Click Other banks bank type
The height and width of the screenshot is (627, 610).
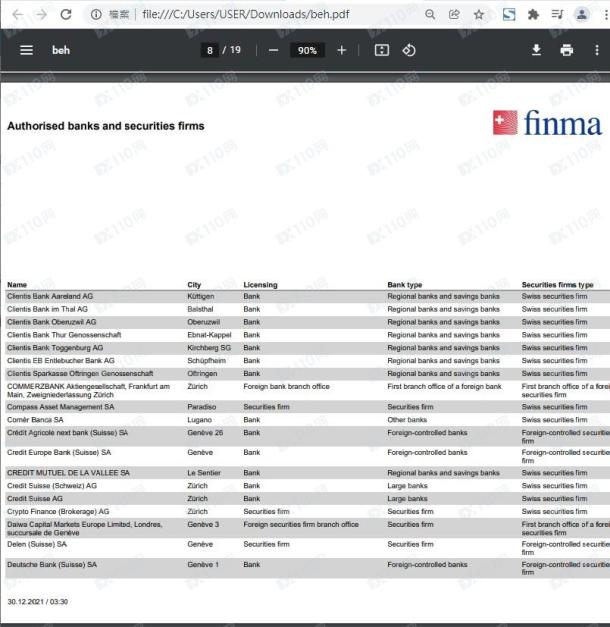407,419
